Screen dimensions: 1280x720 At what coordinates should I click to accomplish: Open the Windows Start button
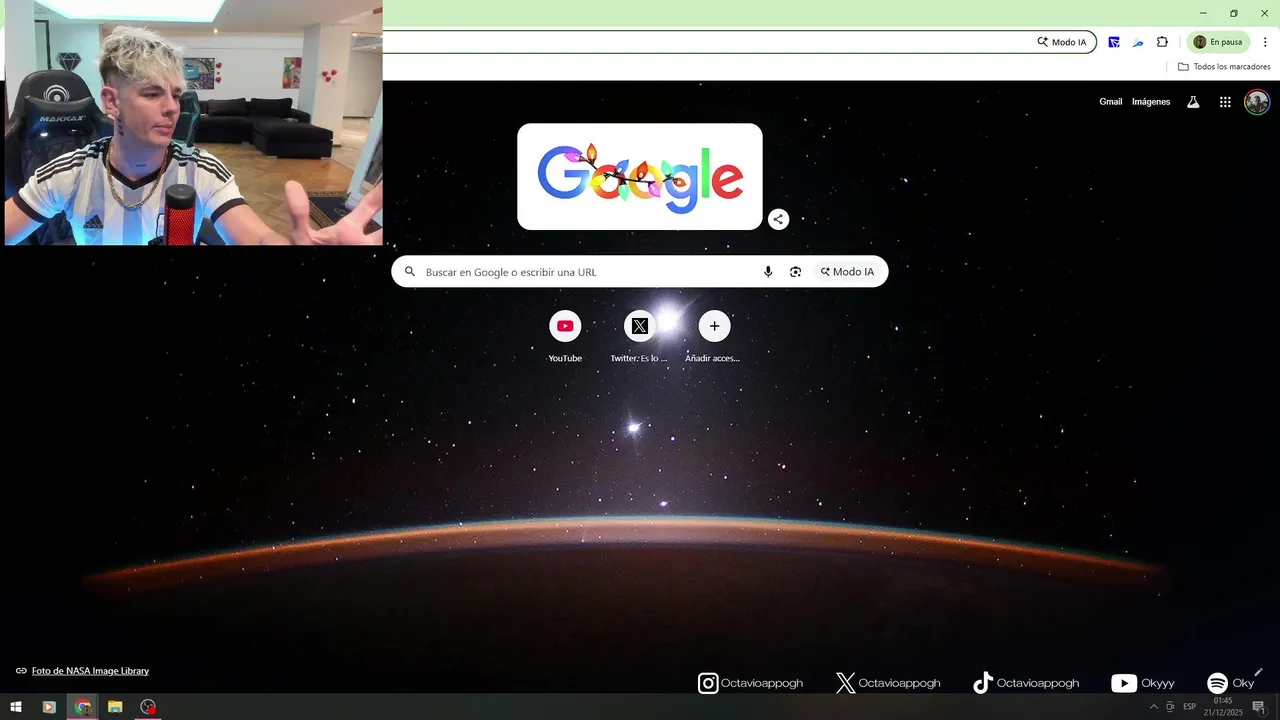pos(16,707)
